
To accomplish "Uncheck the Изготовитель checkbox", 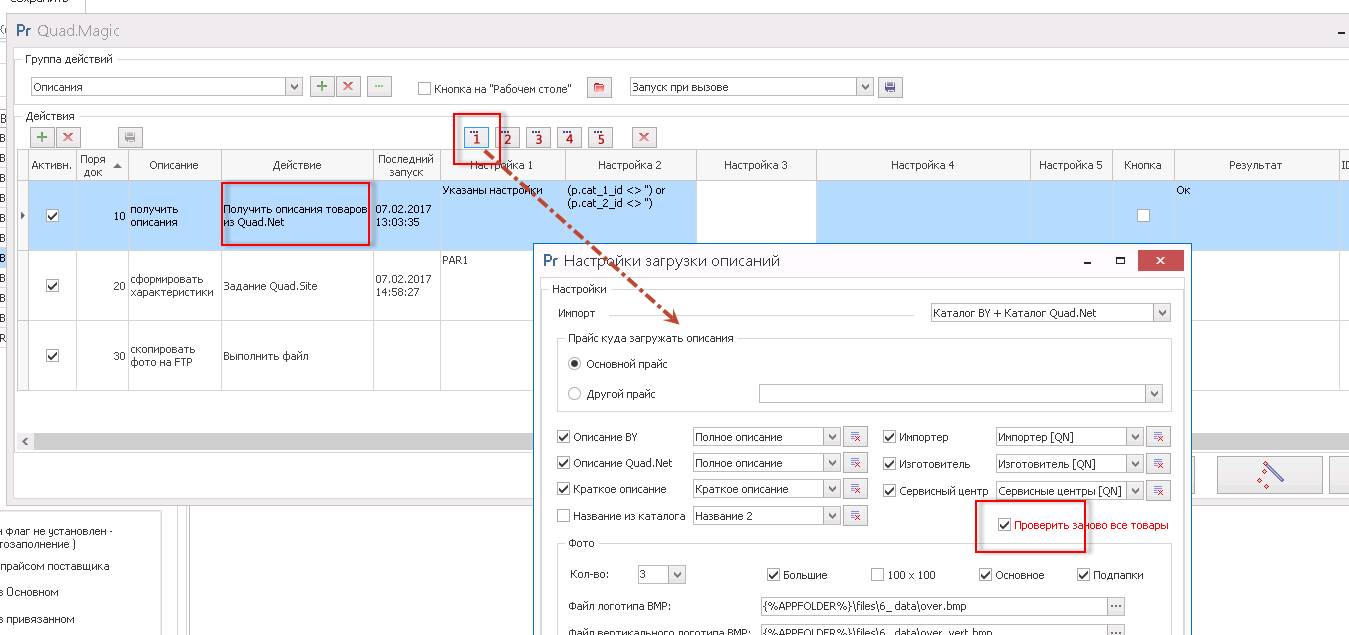I will 890,464.
